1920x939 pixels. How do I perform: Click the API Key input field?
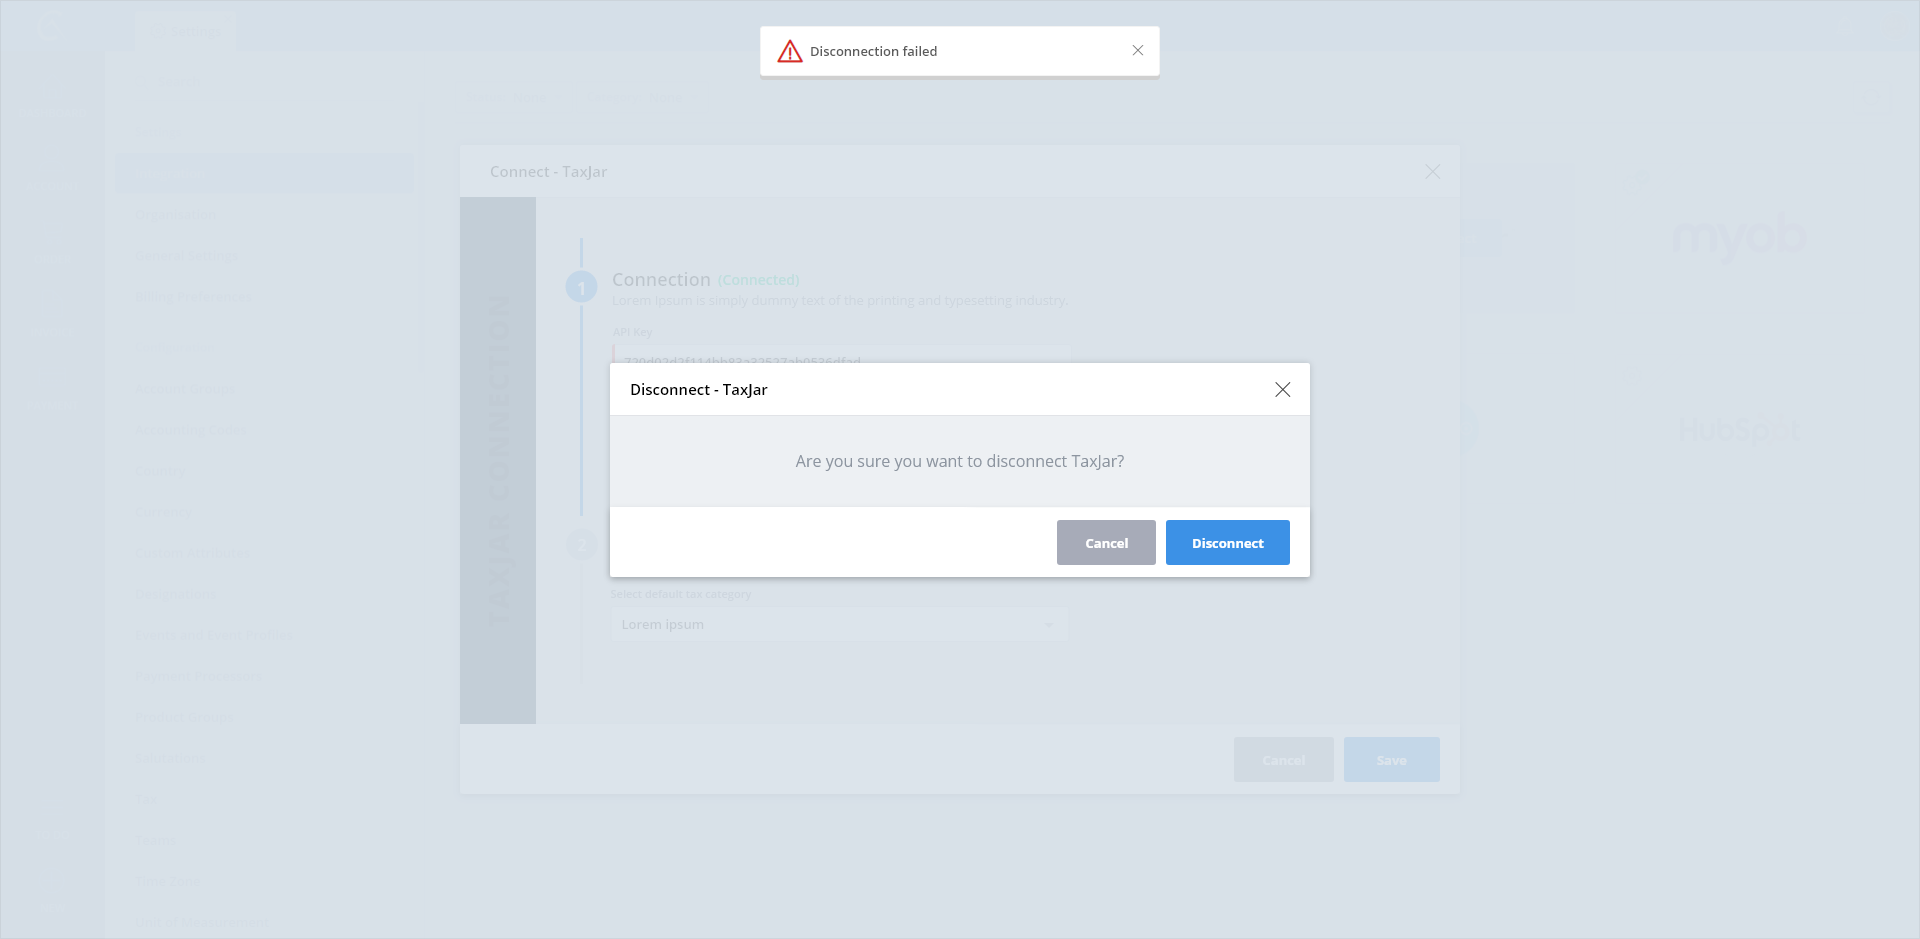click(x=840, y=356)
